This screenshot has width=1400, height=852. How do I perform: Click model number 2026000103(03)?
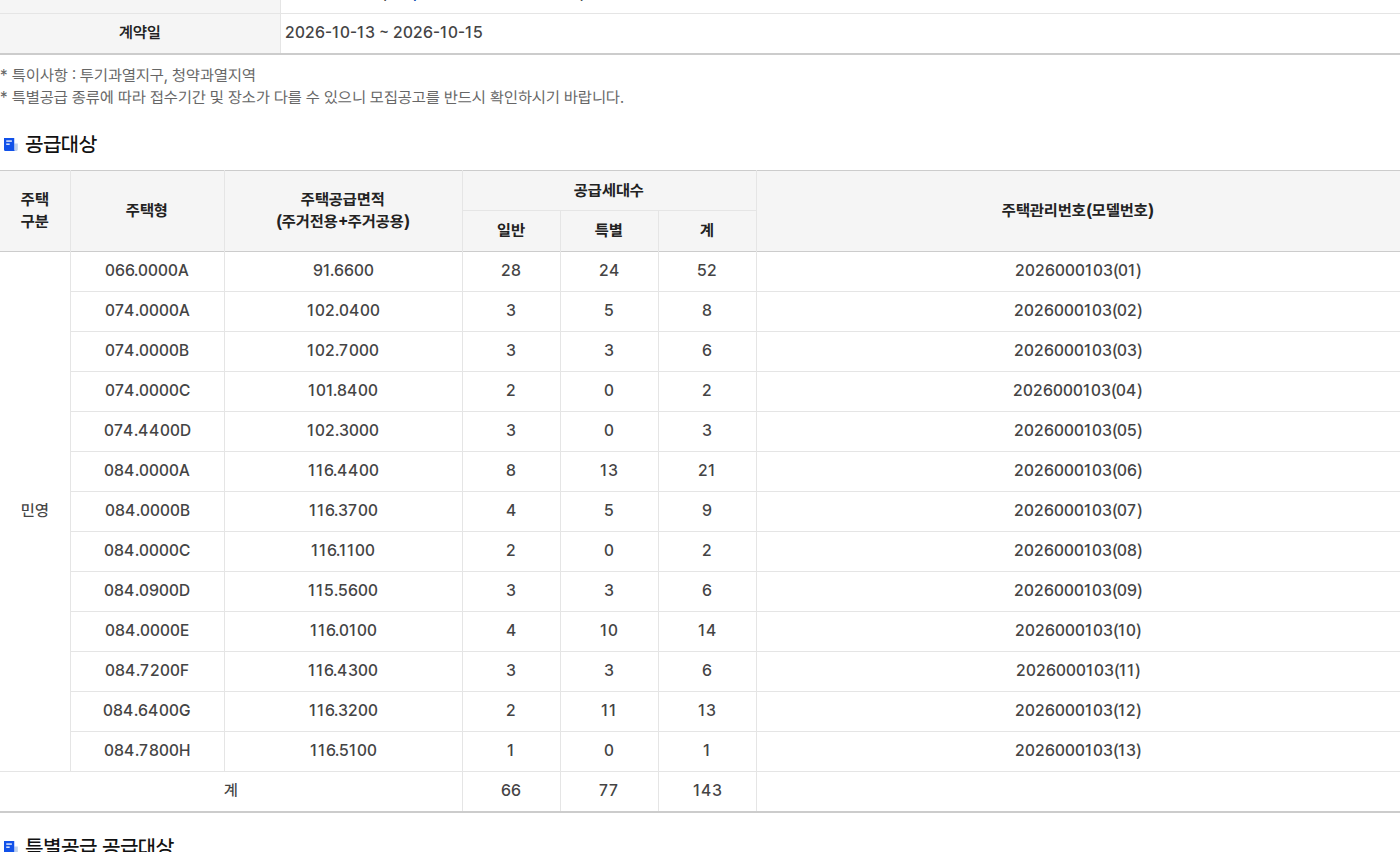coord(1078,351)
